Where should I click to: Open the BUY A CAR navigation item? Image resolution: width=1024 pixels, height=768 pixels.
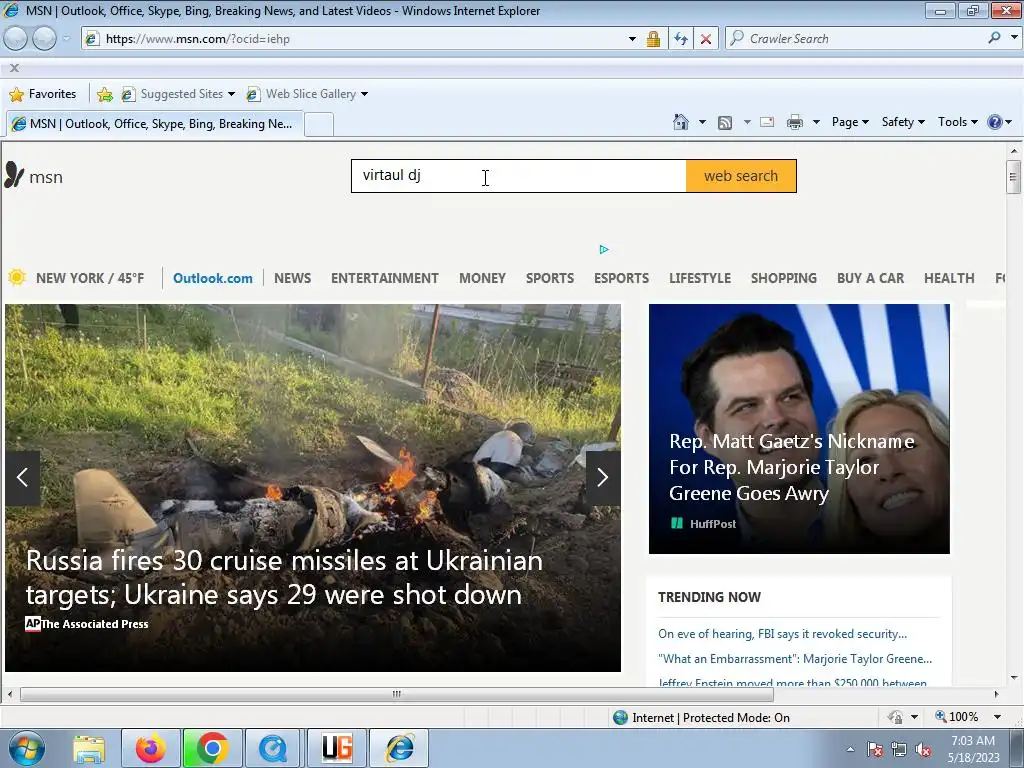point(871,278)
